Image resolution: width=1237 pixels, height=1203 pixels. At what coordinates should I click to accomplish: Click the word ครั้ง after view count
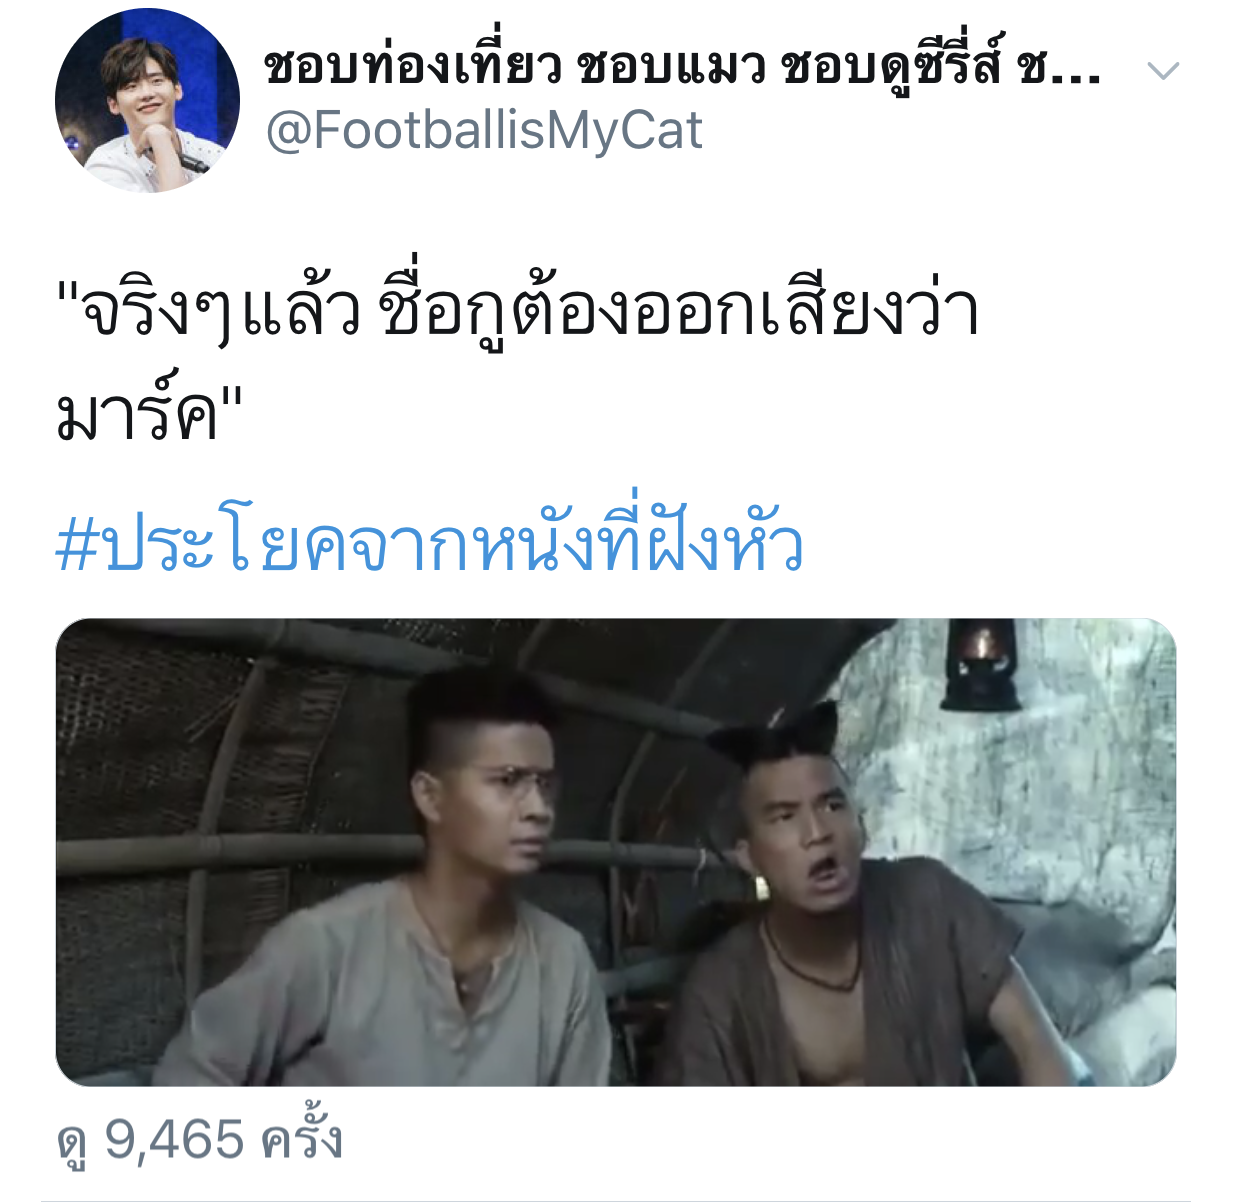click(302, 1138)
